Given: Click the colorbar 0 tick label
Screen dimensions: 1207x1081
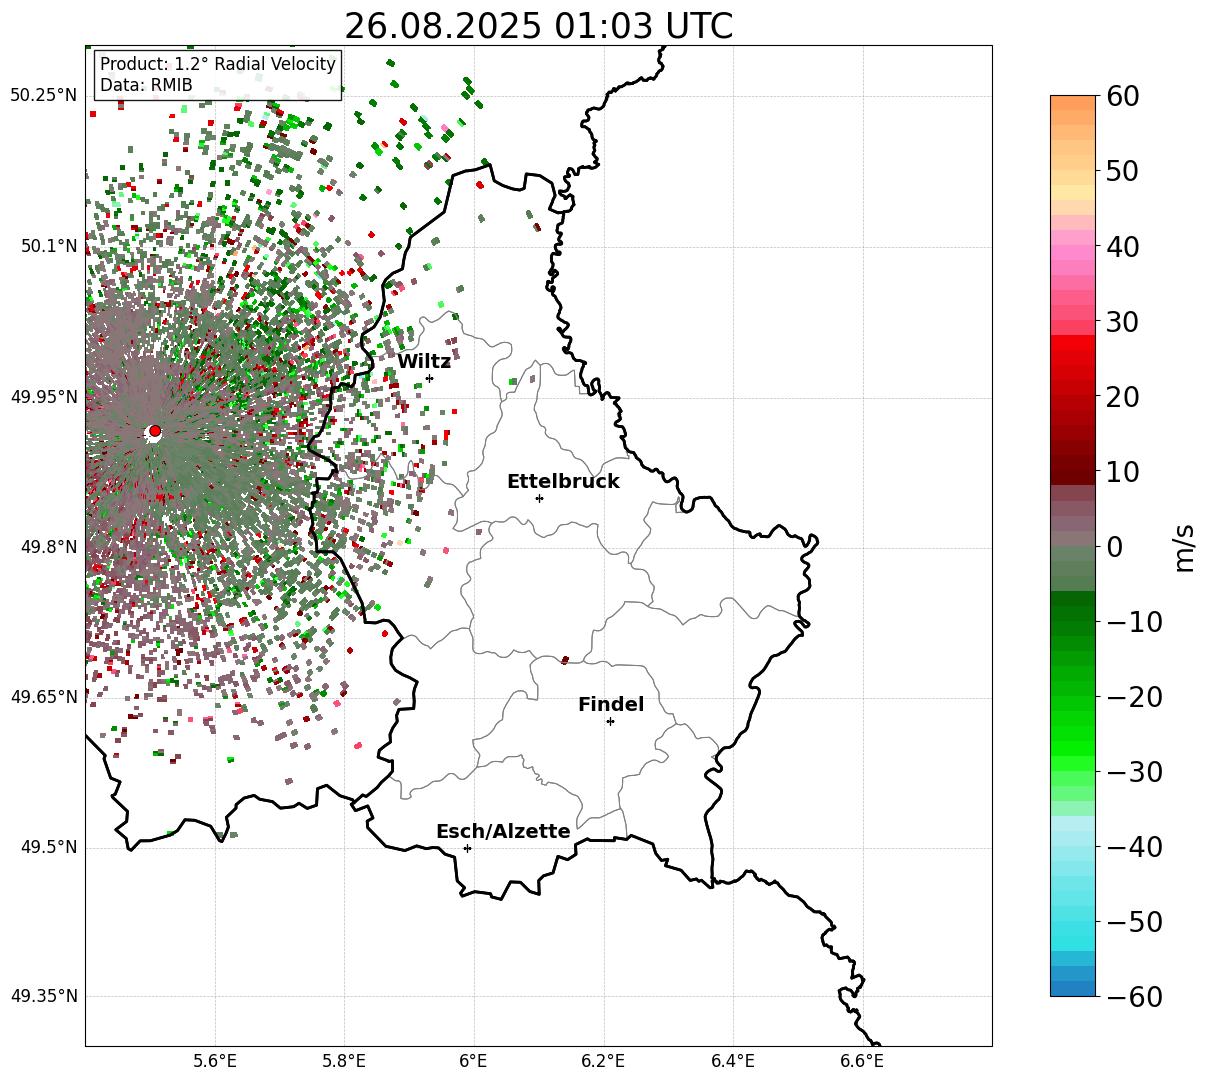Looking at the screenshot, I should pyautogui.click(x=1114, y=547).
